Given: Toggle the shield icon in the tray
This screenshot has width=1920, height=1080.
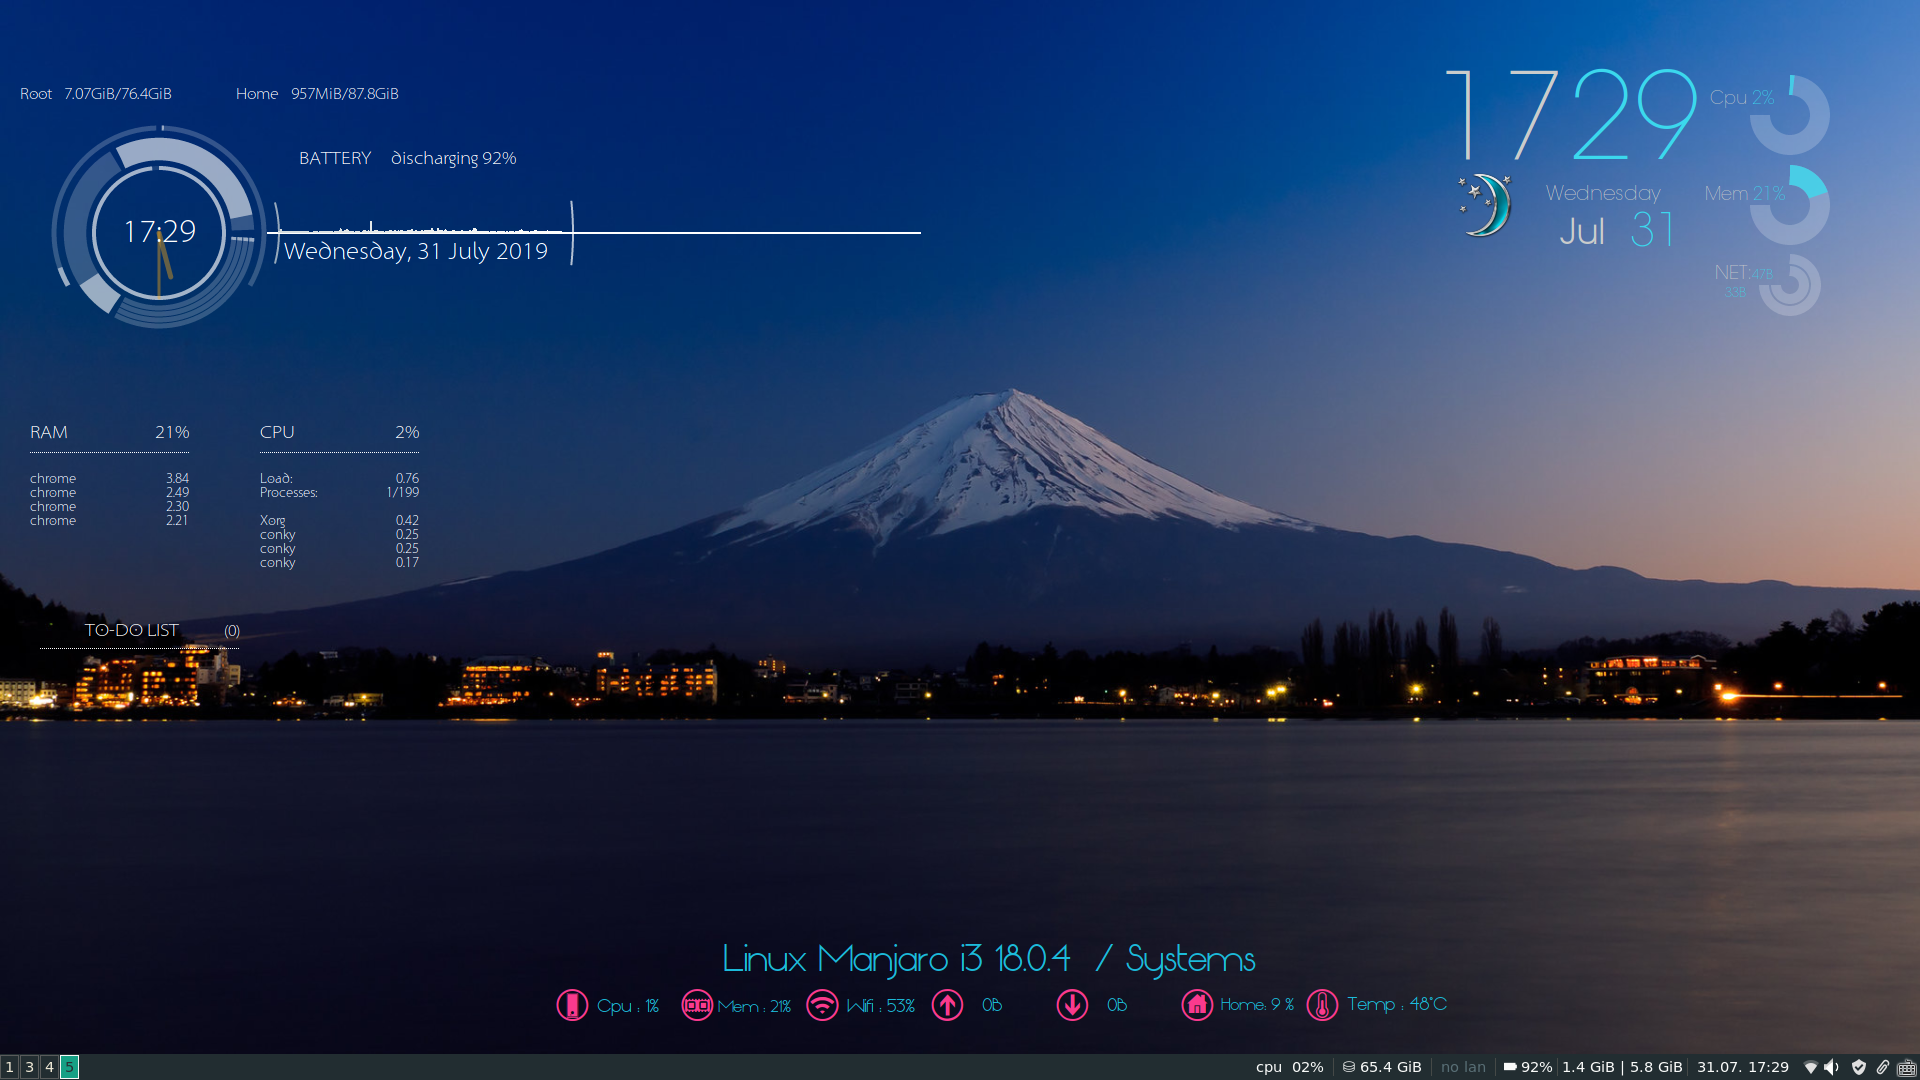Looking at the screenshot, I should [1858, 1067].
